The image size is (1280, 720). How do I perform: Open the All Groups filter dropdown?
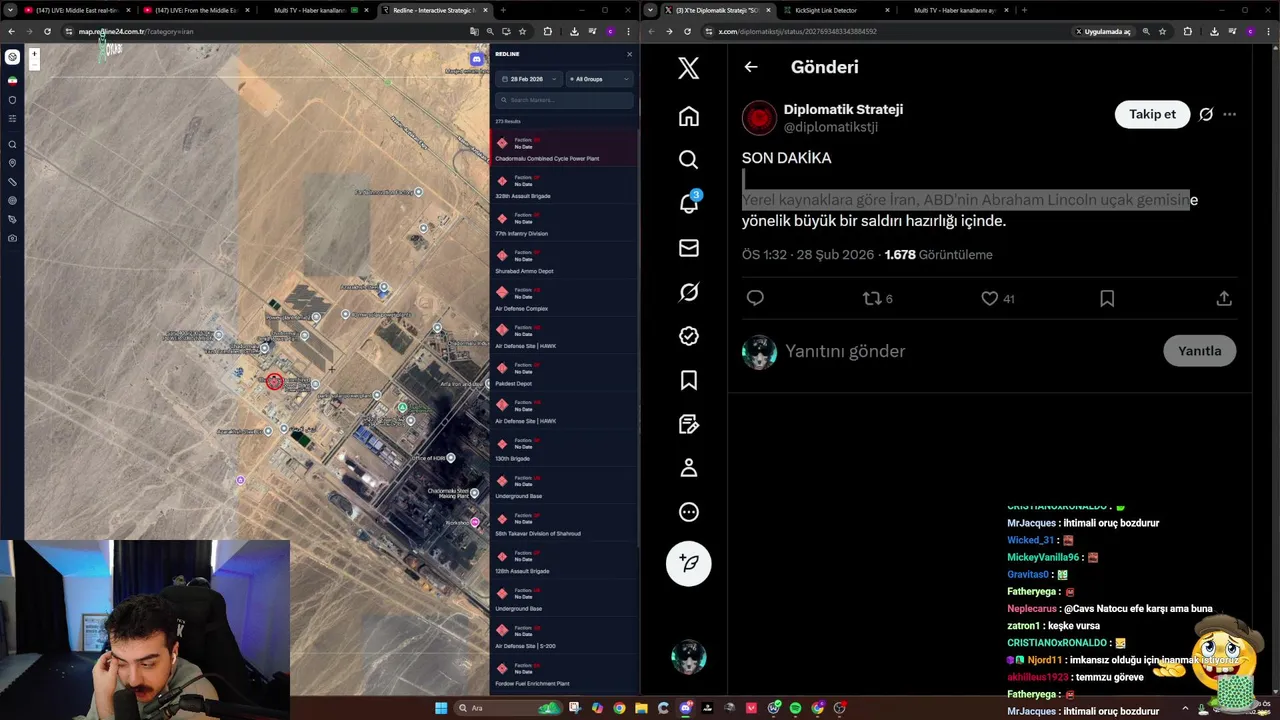point(600,79)
